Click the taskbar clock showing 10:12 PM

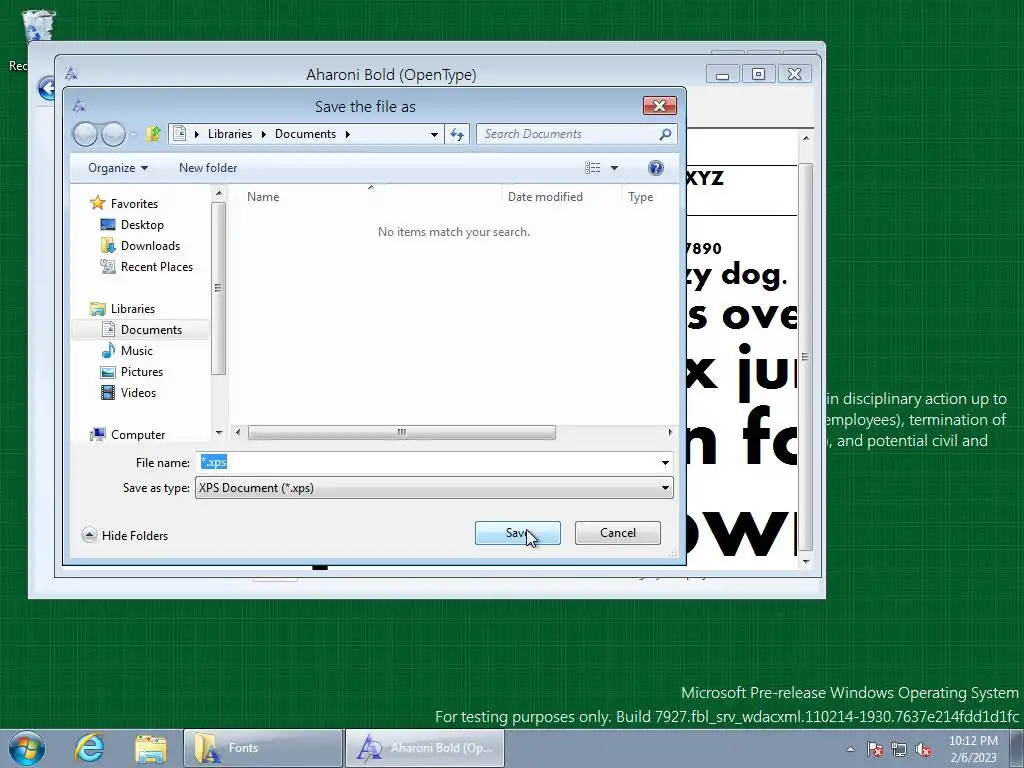point(973,749)
